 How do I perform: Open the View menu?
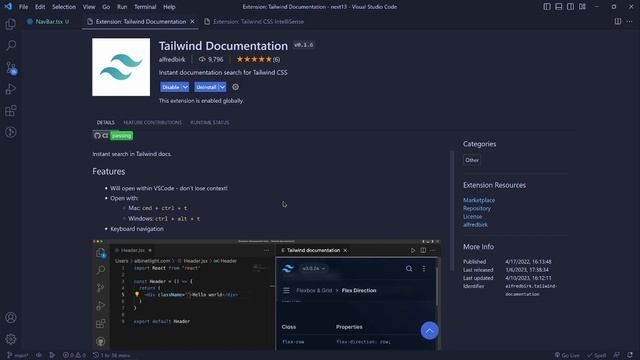coord(89,7)
